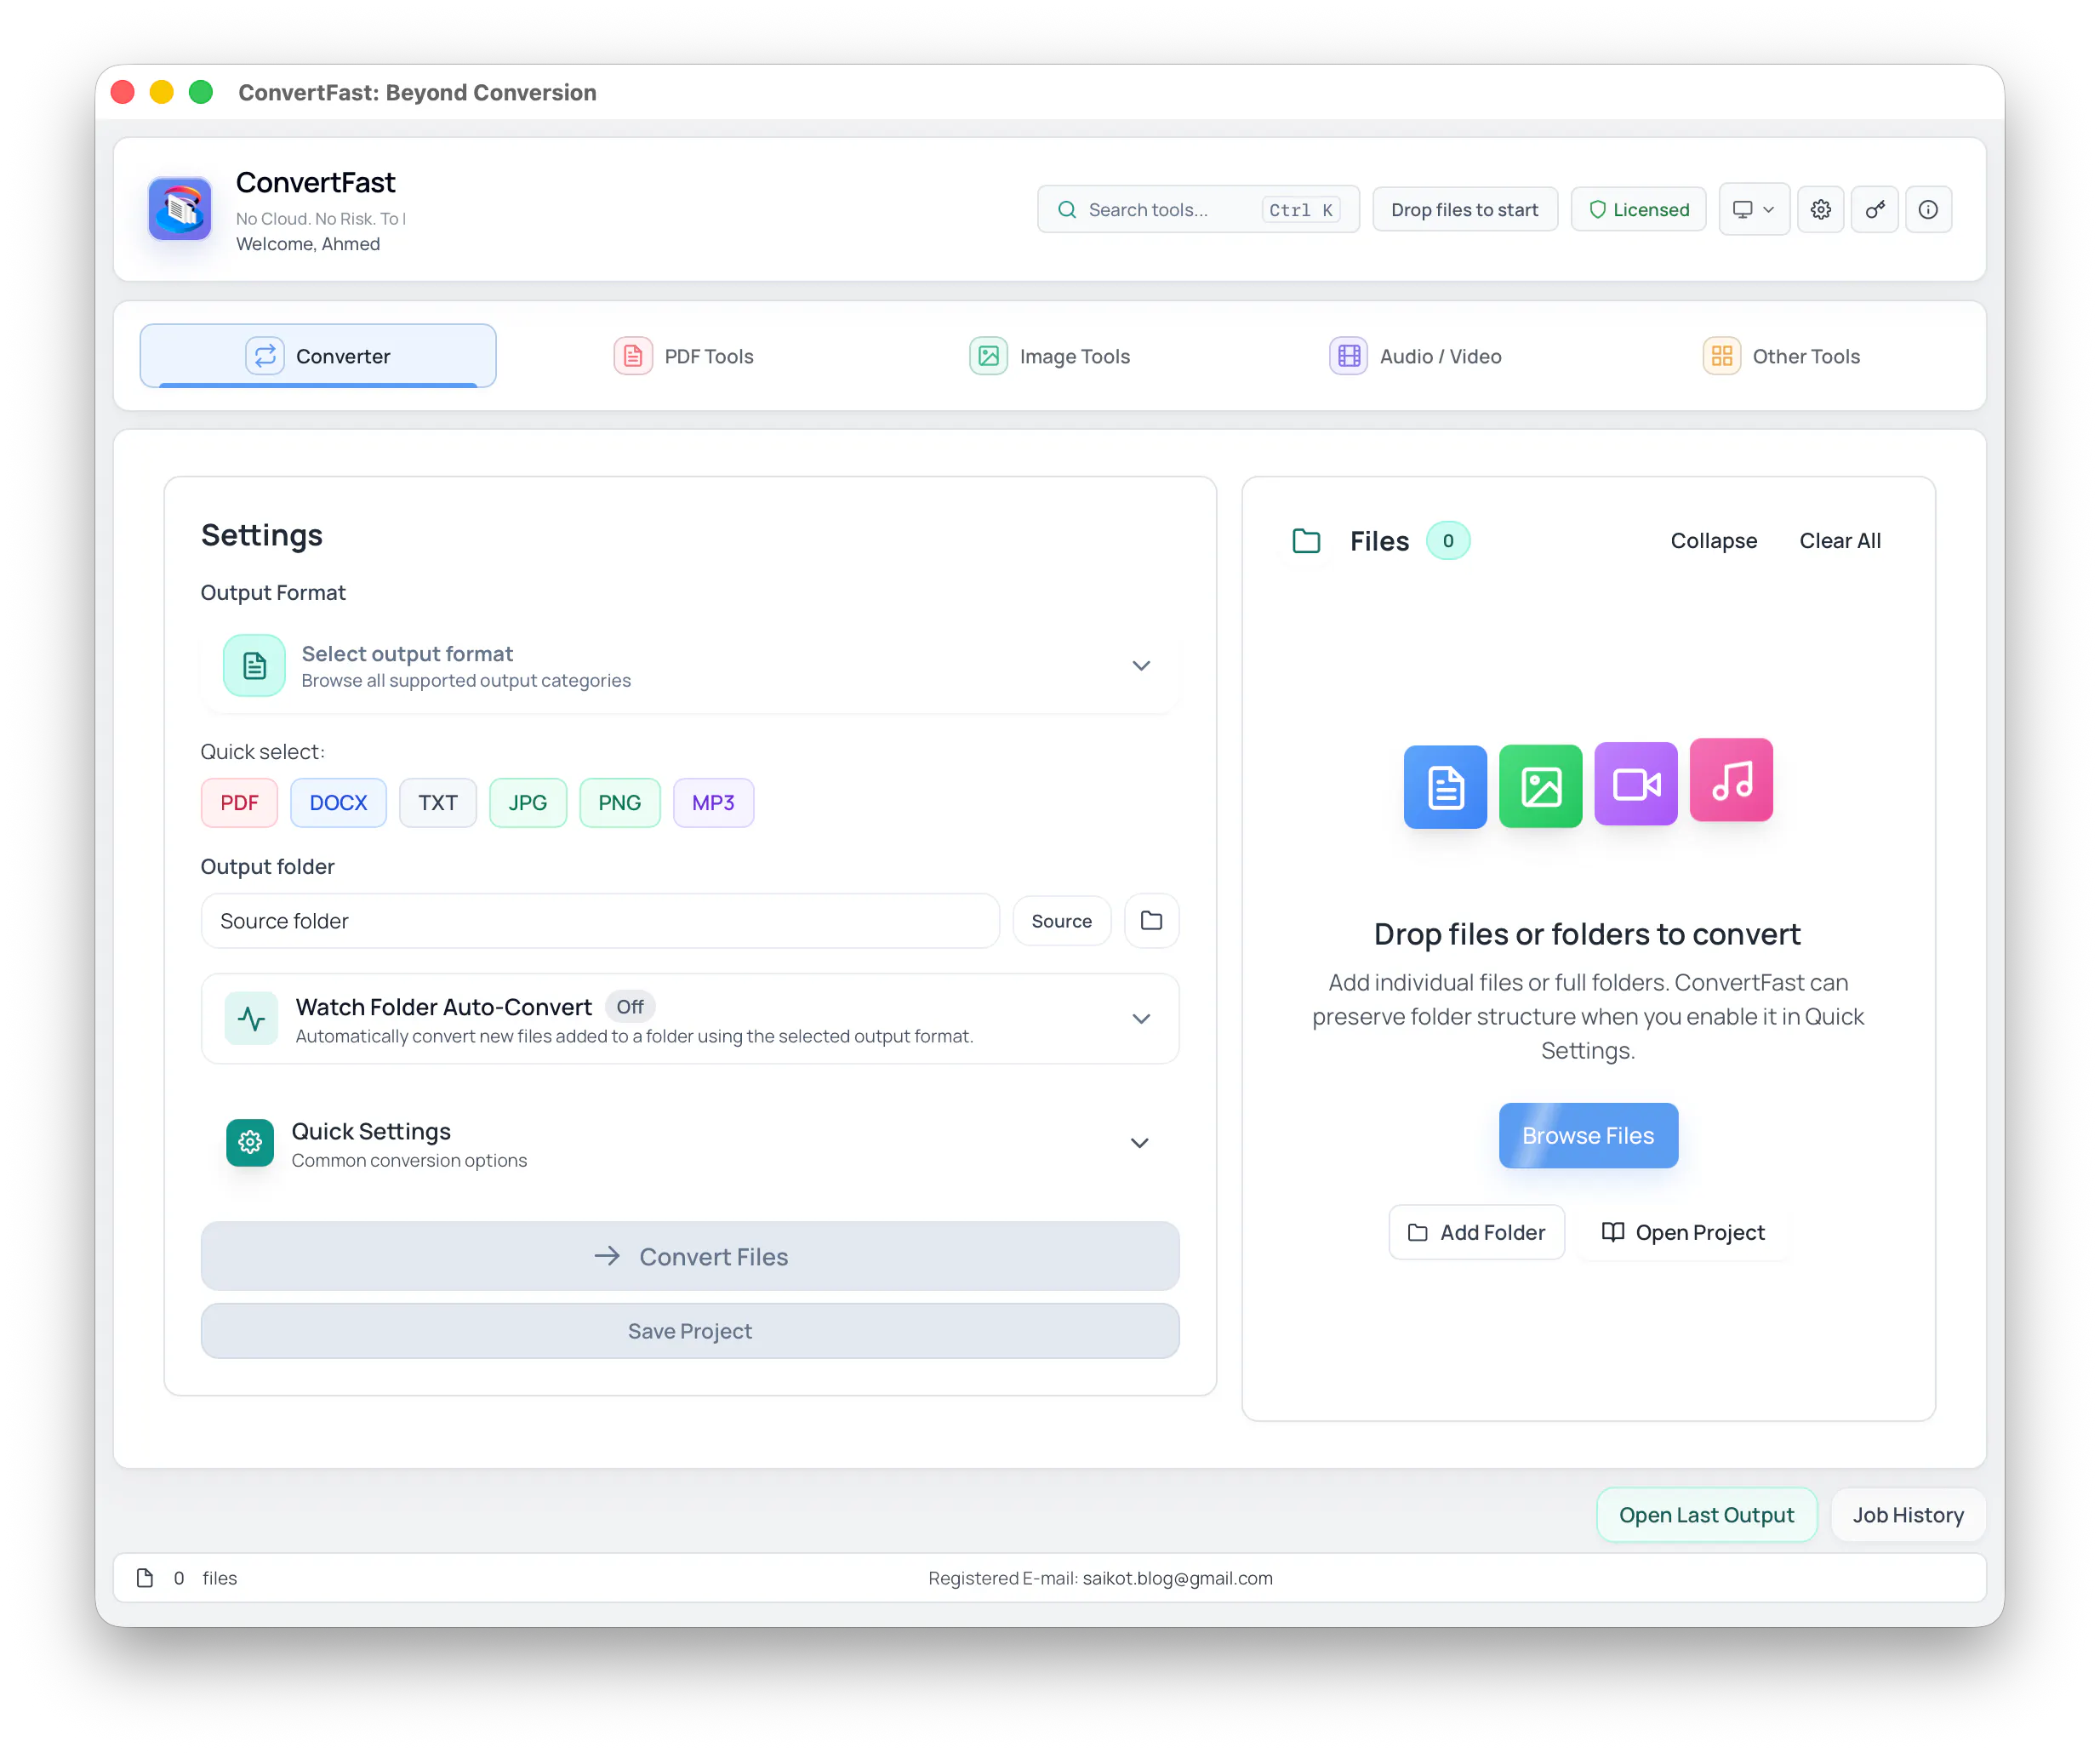Click the Watch Folder activity pulse icon
Screen dimensions: 2100x1753
[251, 1019]
